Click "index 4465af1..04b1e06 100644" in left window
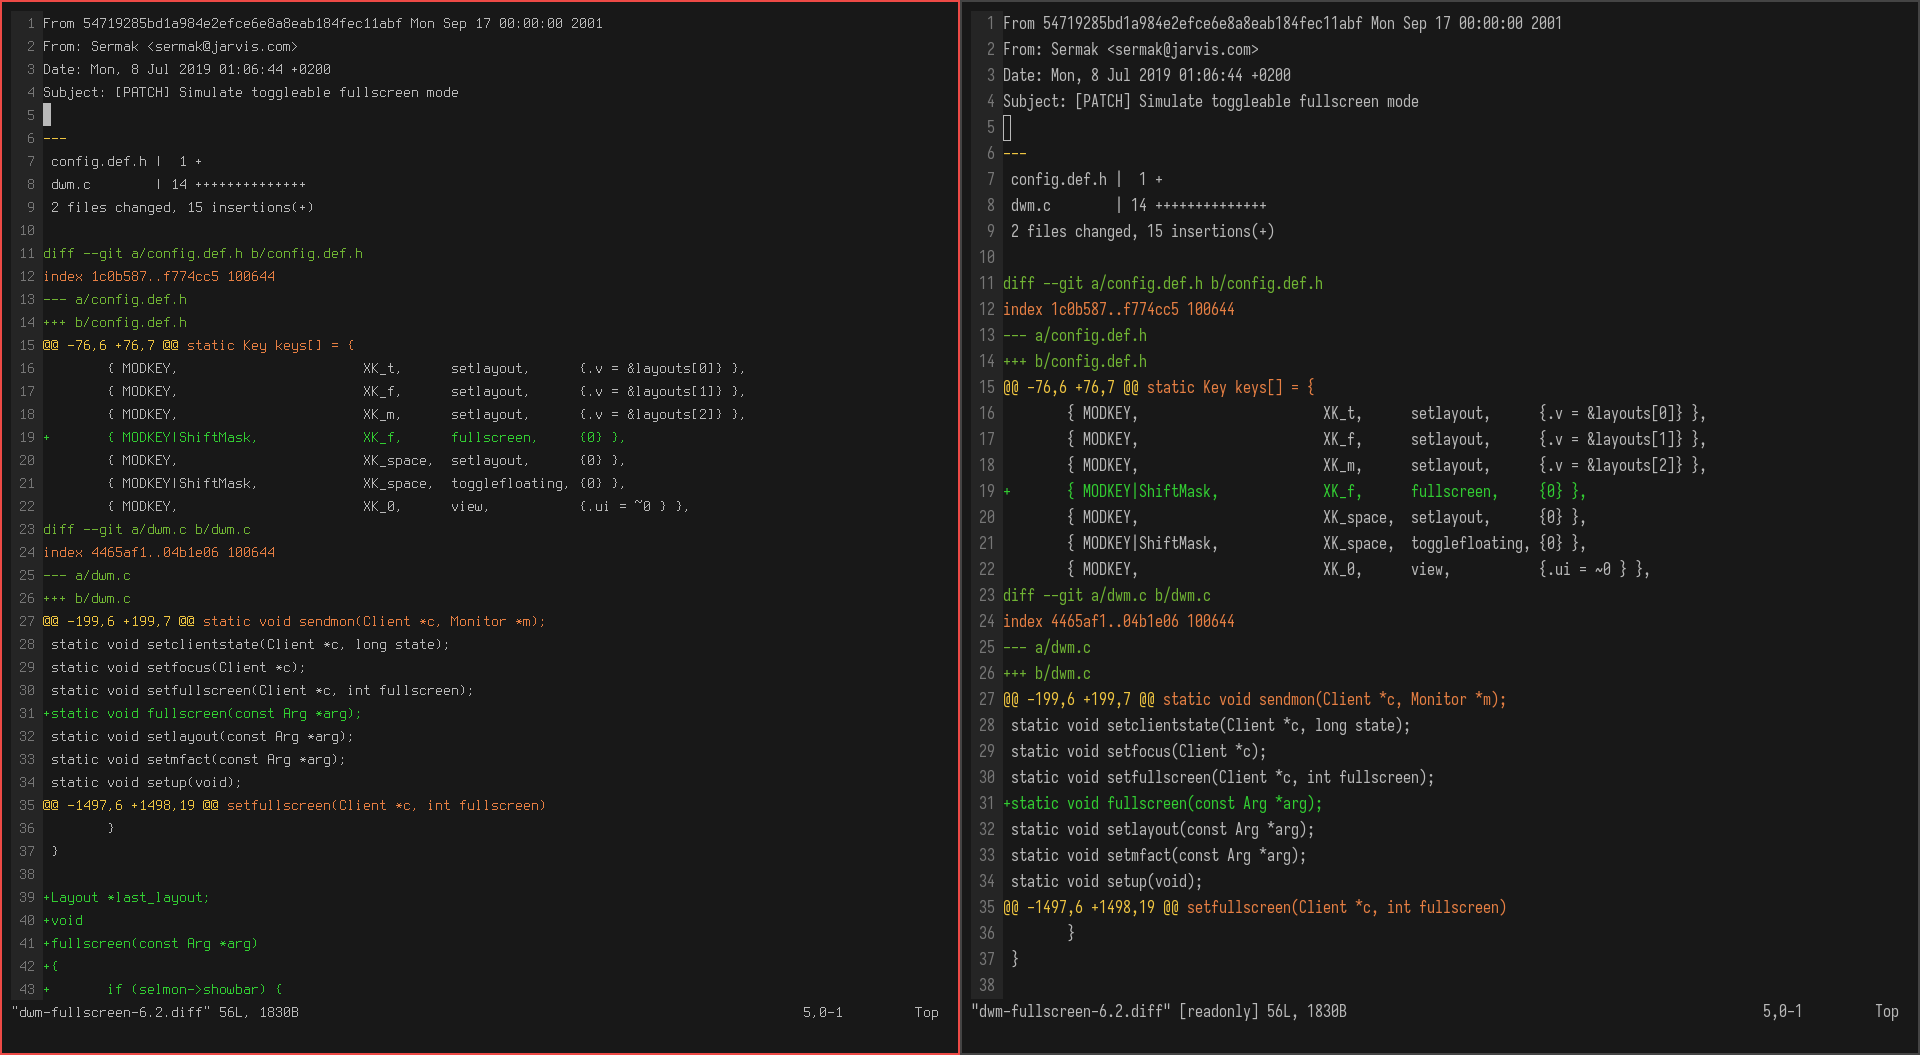 pos(159,552)
